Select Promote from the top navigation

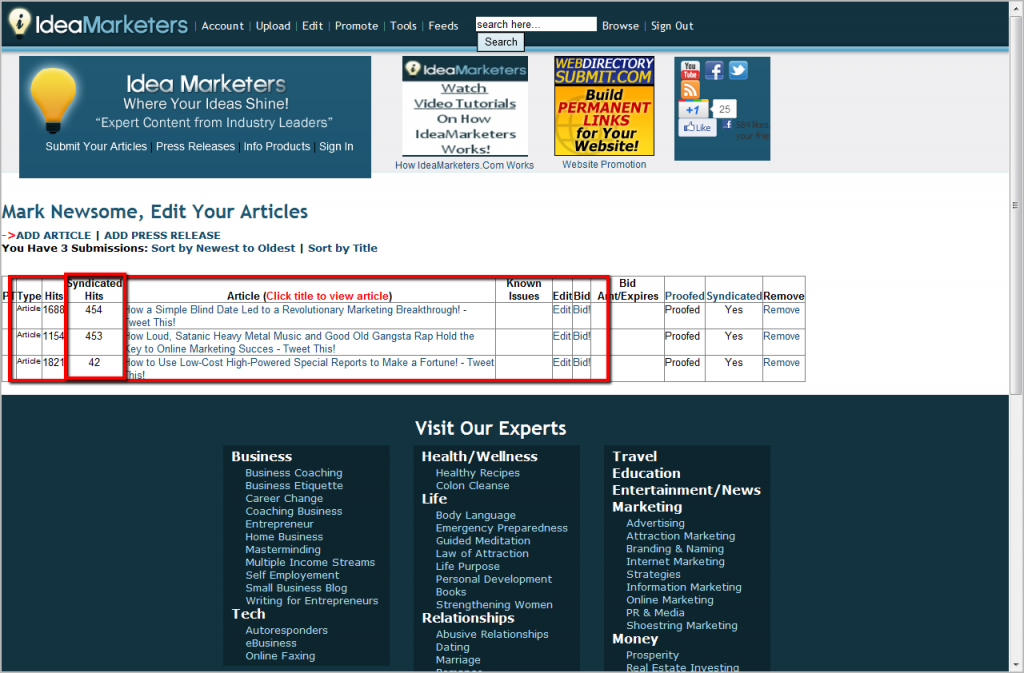[x=356, y=26]
